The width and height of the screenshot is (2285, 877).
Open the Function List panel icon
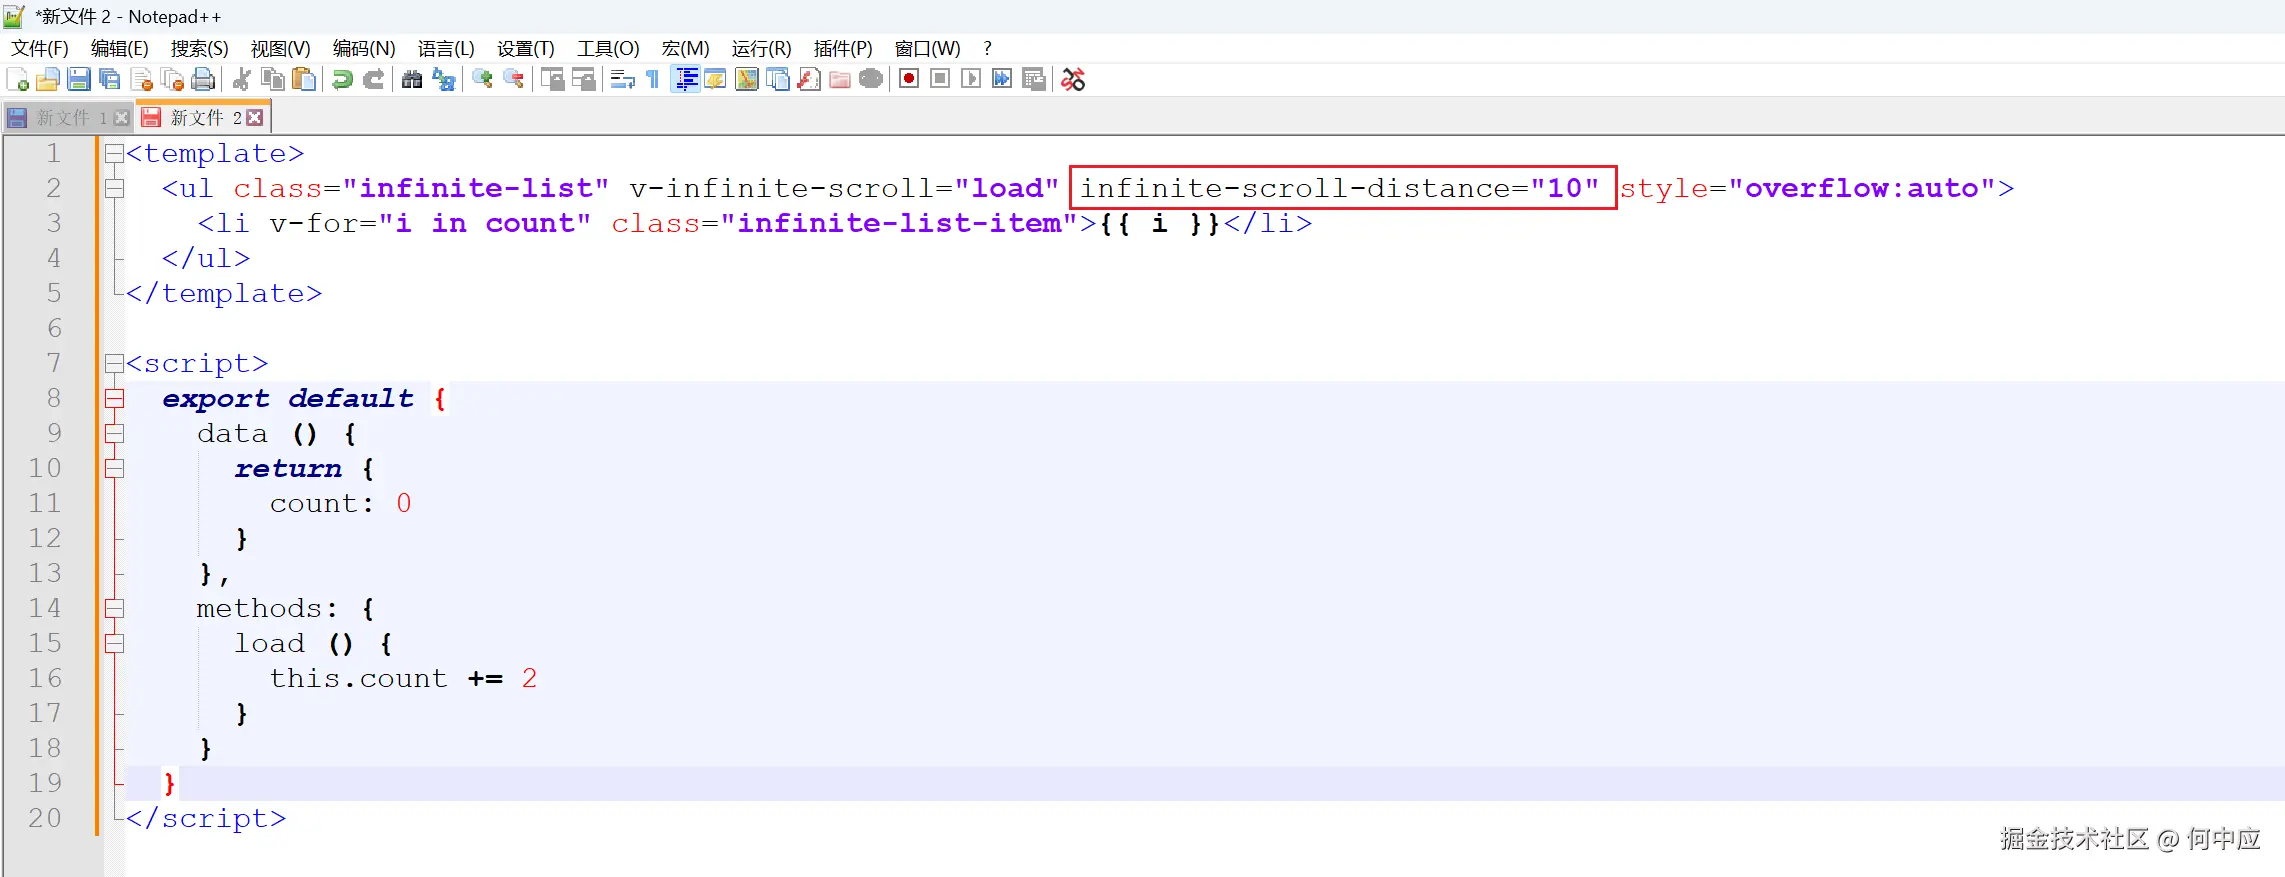click(809, 80)
